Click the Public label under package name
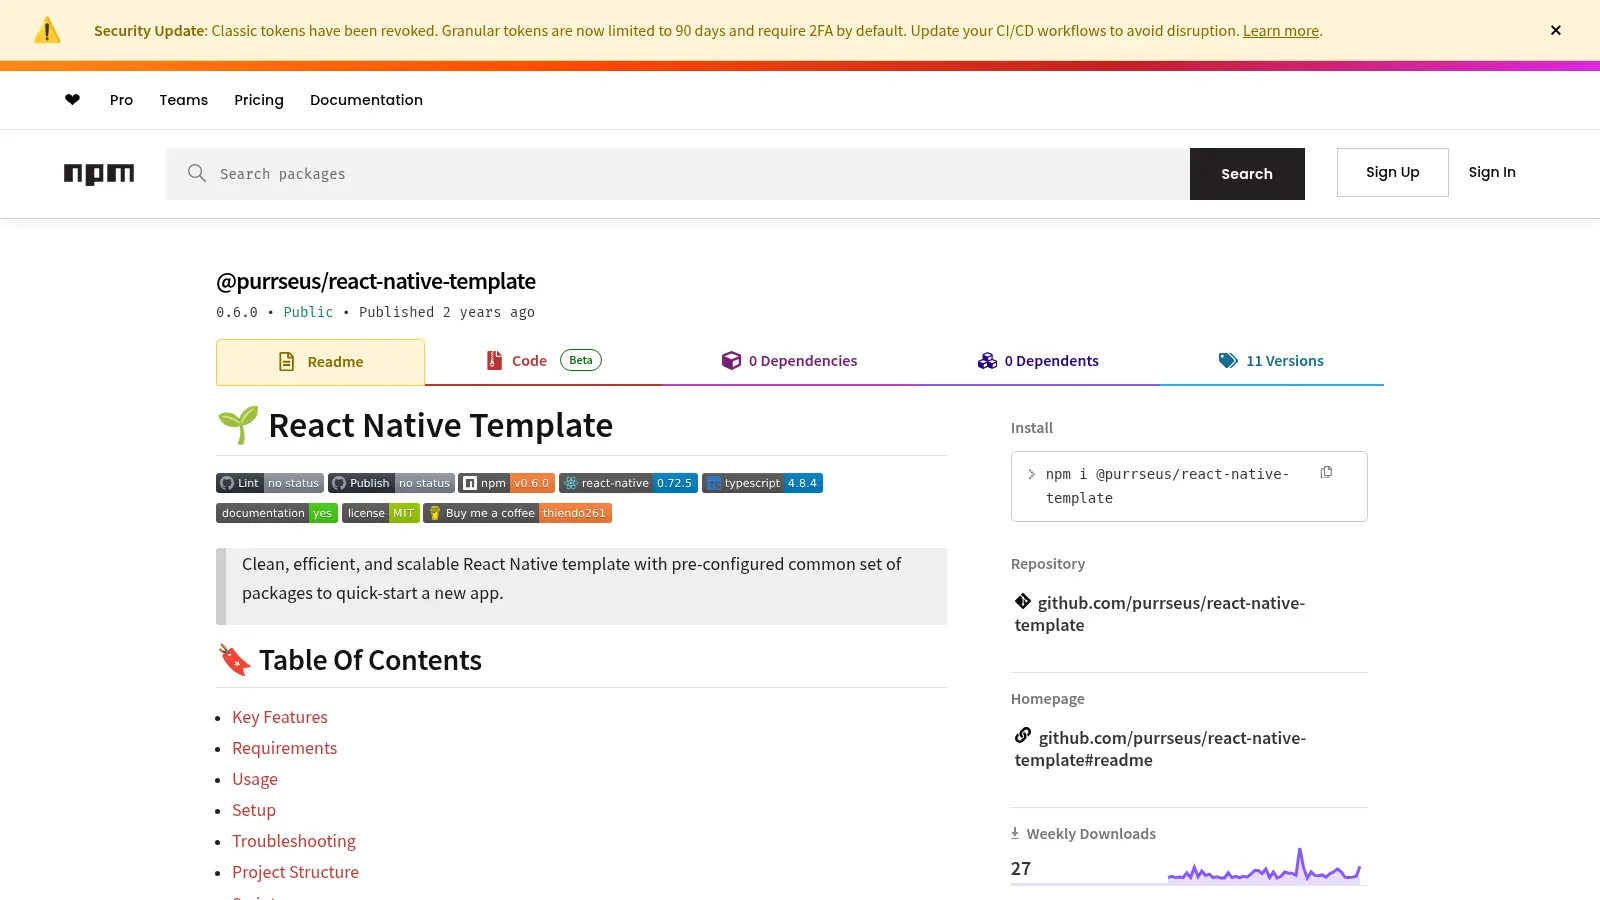This screenshot has height=900, width=1600. [308, 312]
